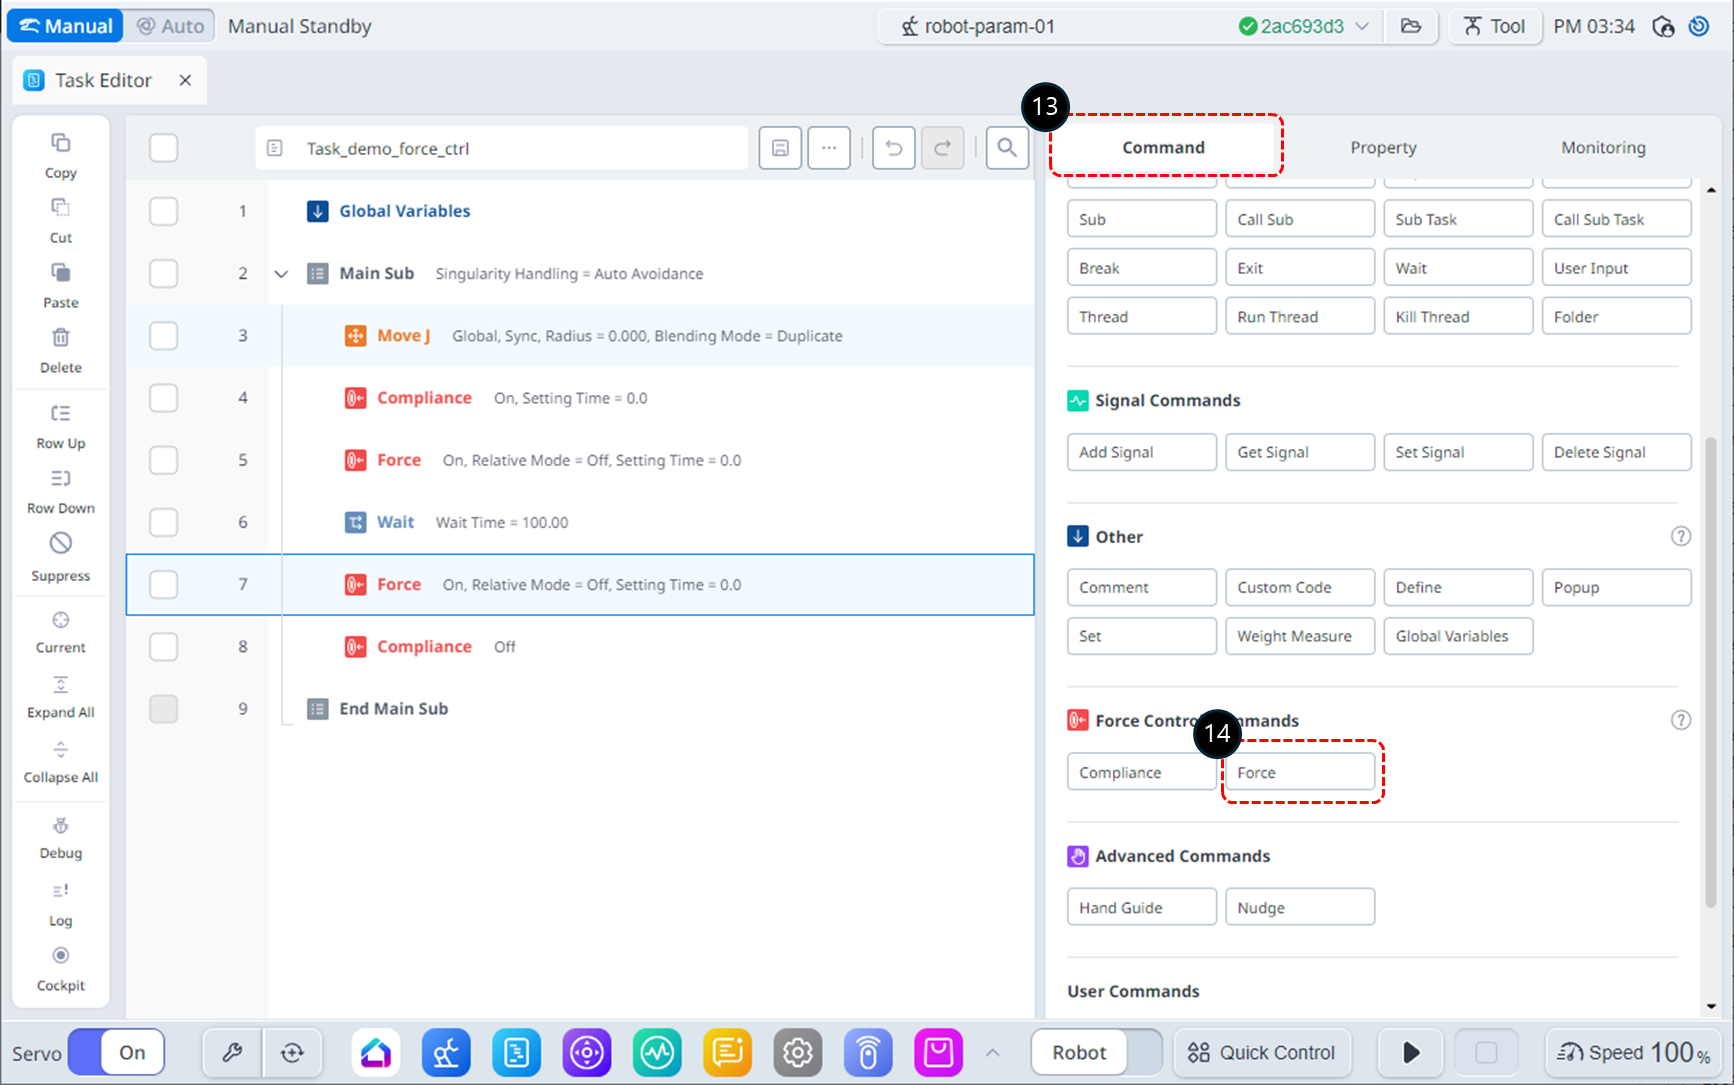Image resolution: width=1734 pixels, height=1085 pixels.
Task: Click the search magnifier icon
Action: point(1006,148)
